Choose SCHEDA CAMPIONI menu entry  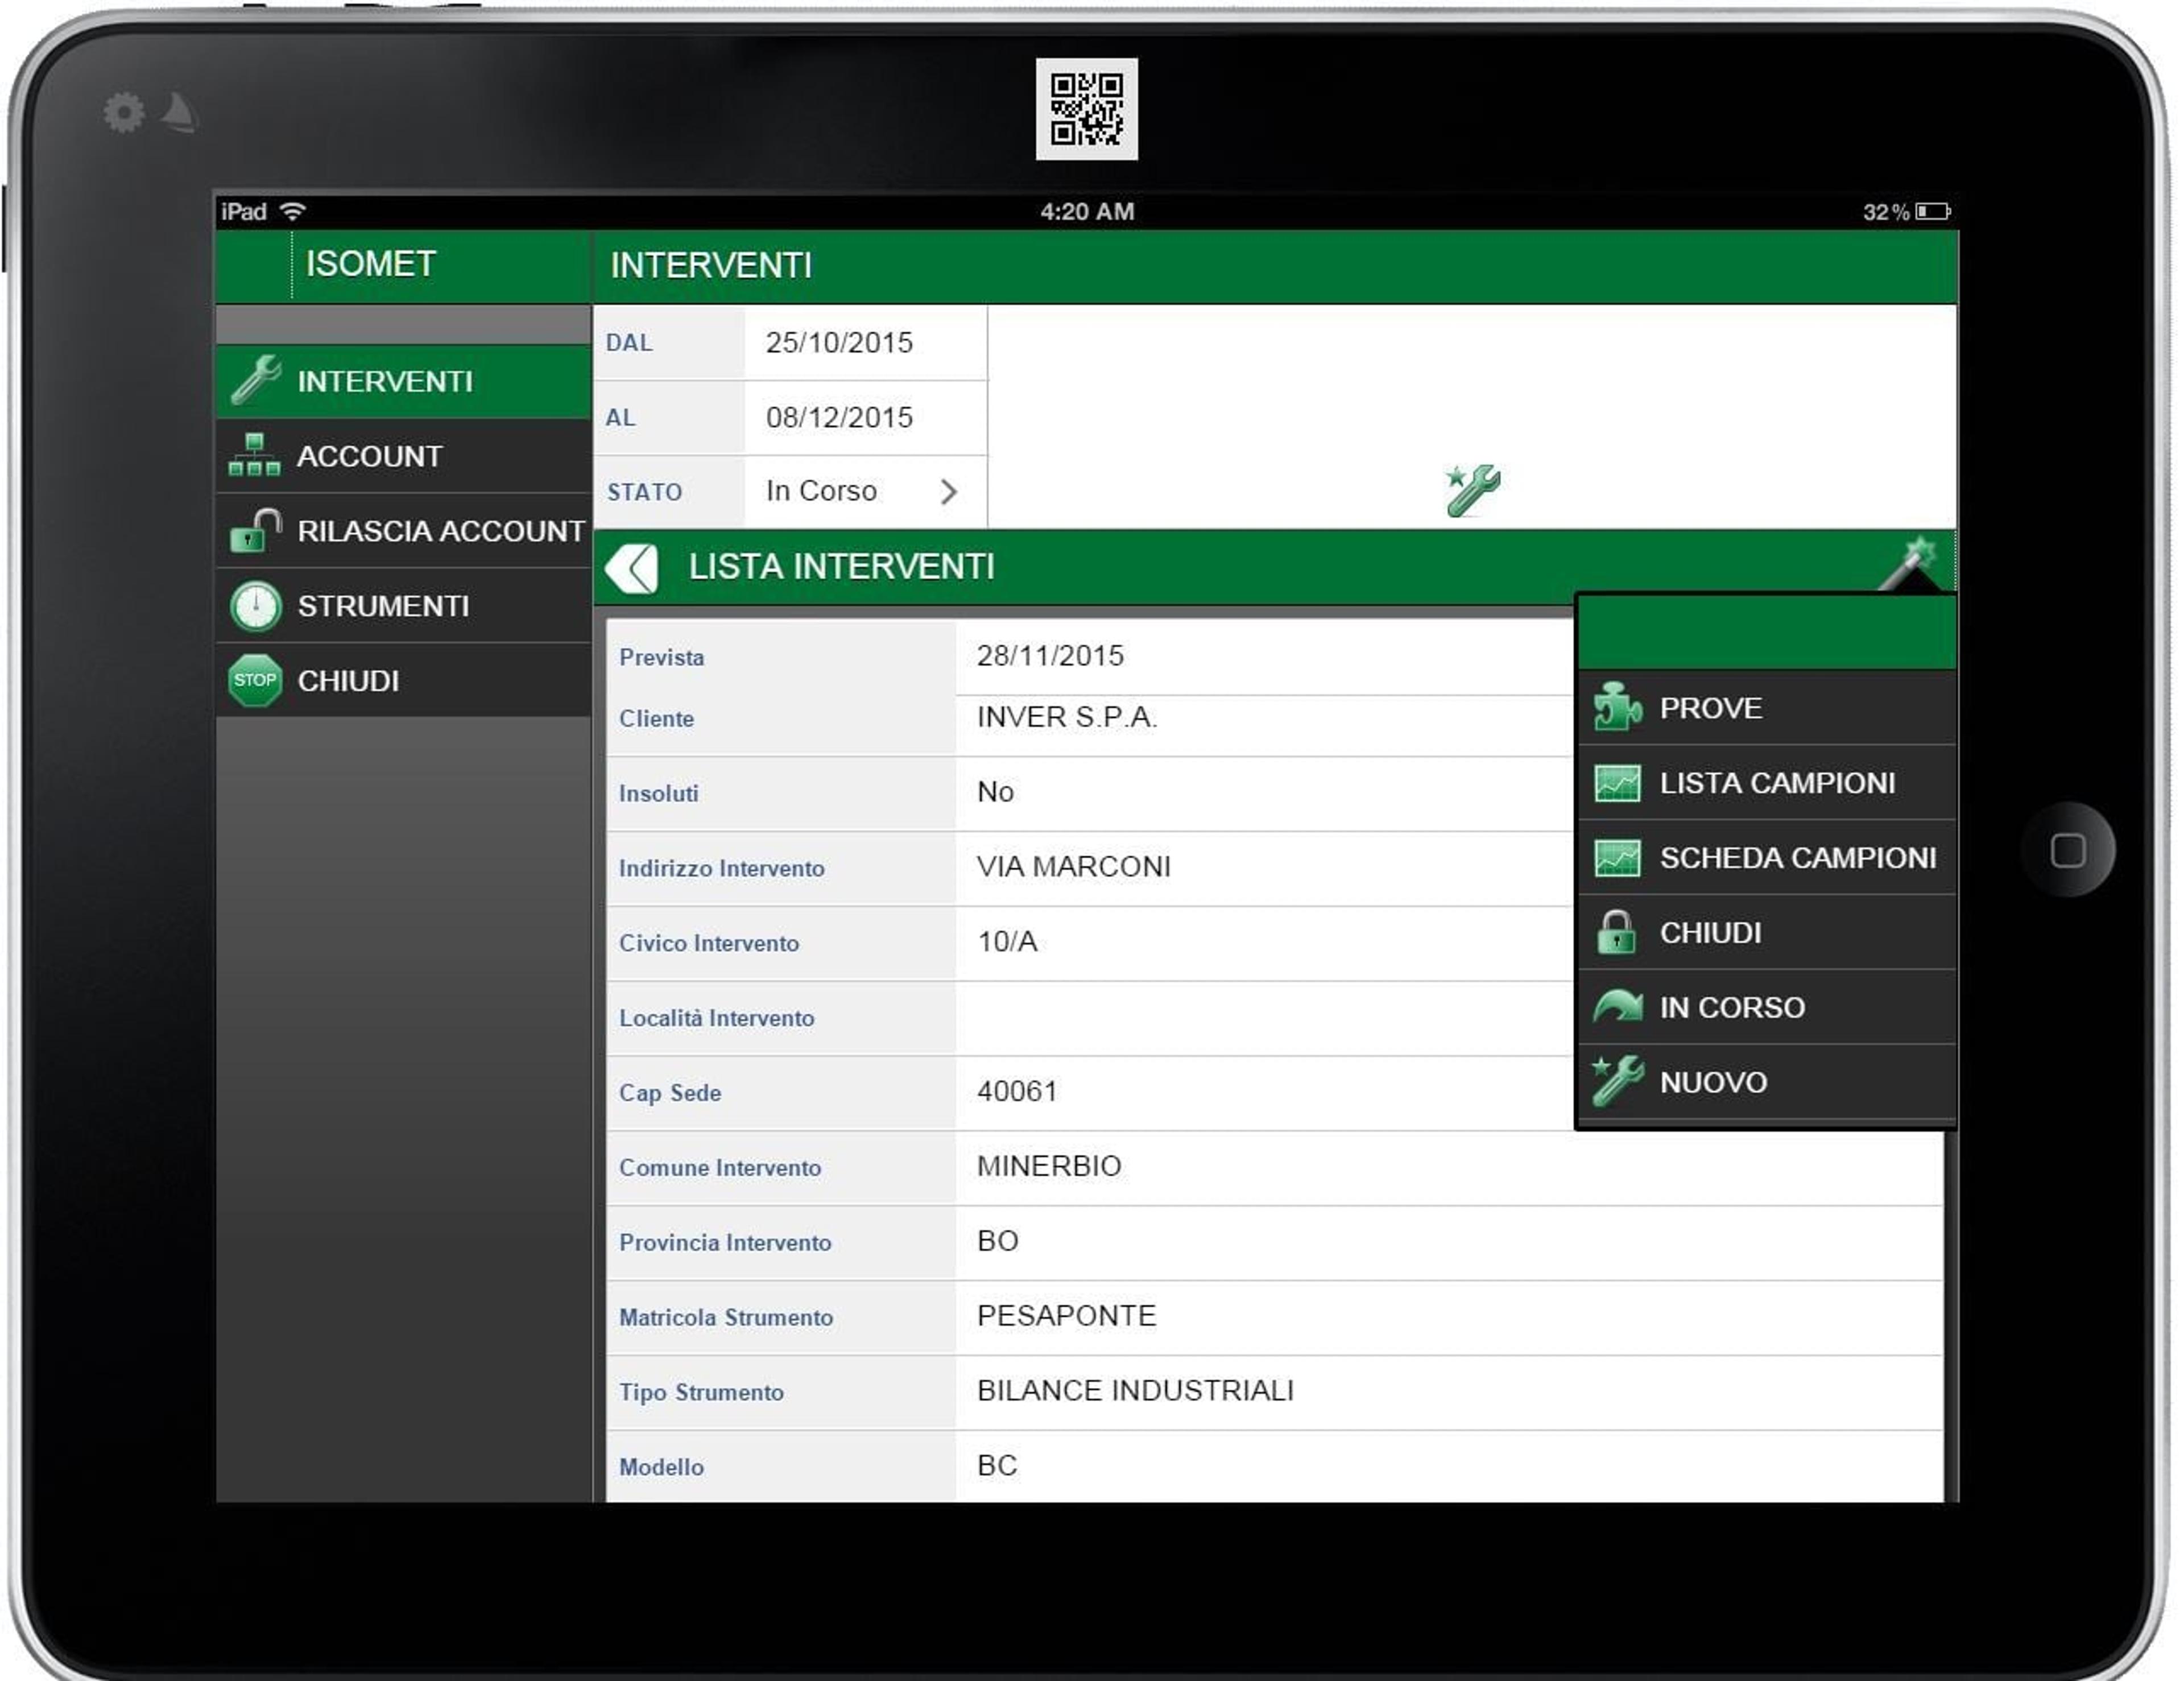pyautogui.click(x=1766, y=858)
